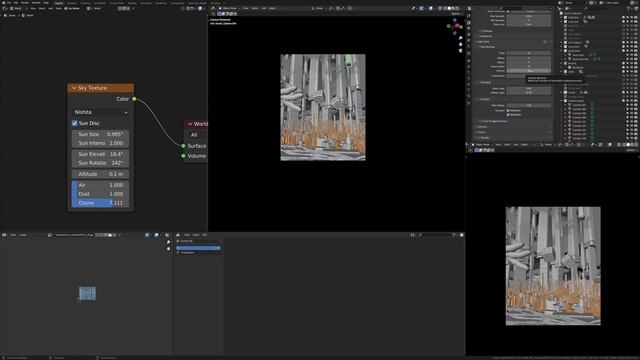Open node editor's editor type selector
This screenshot has width=640, height=360.
[x=6, y=9]
